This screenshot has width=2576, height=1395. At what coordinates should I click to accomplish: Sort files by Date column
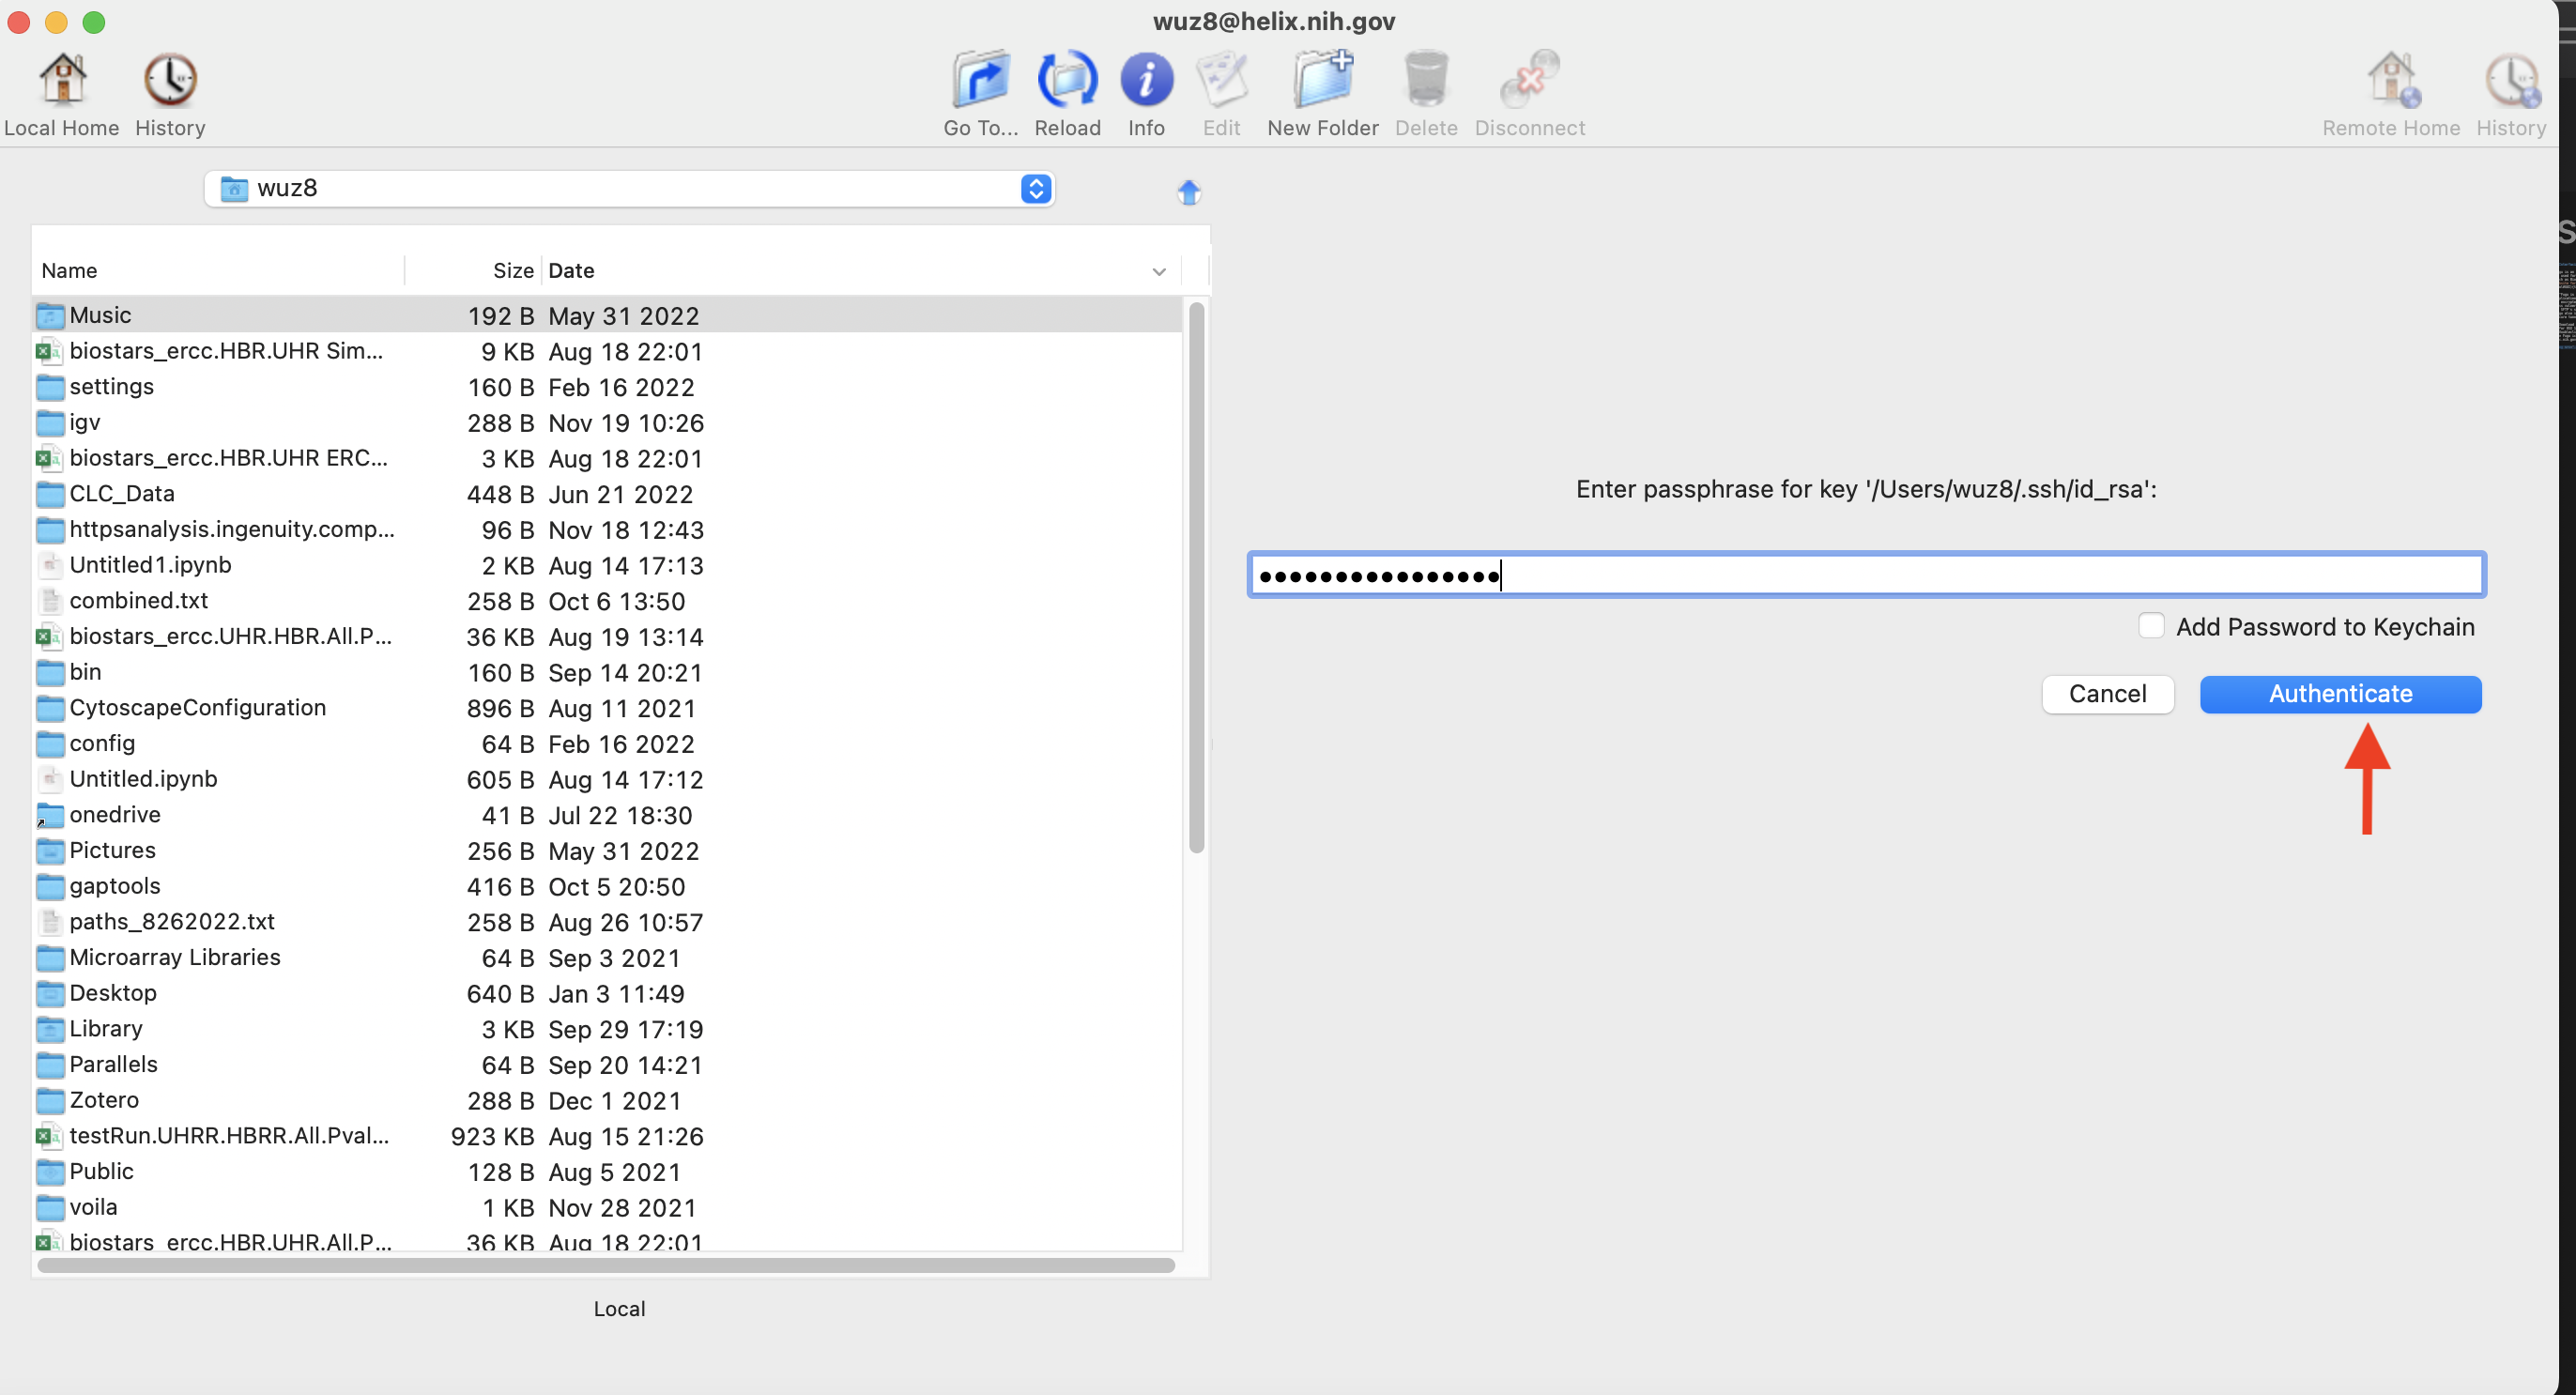[x=572, y=271]
